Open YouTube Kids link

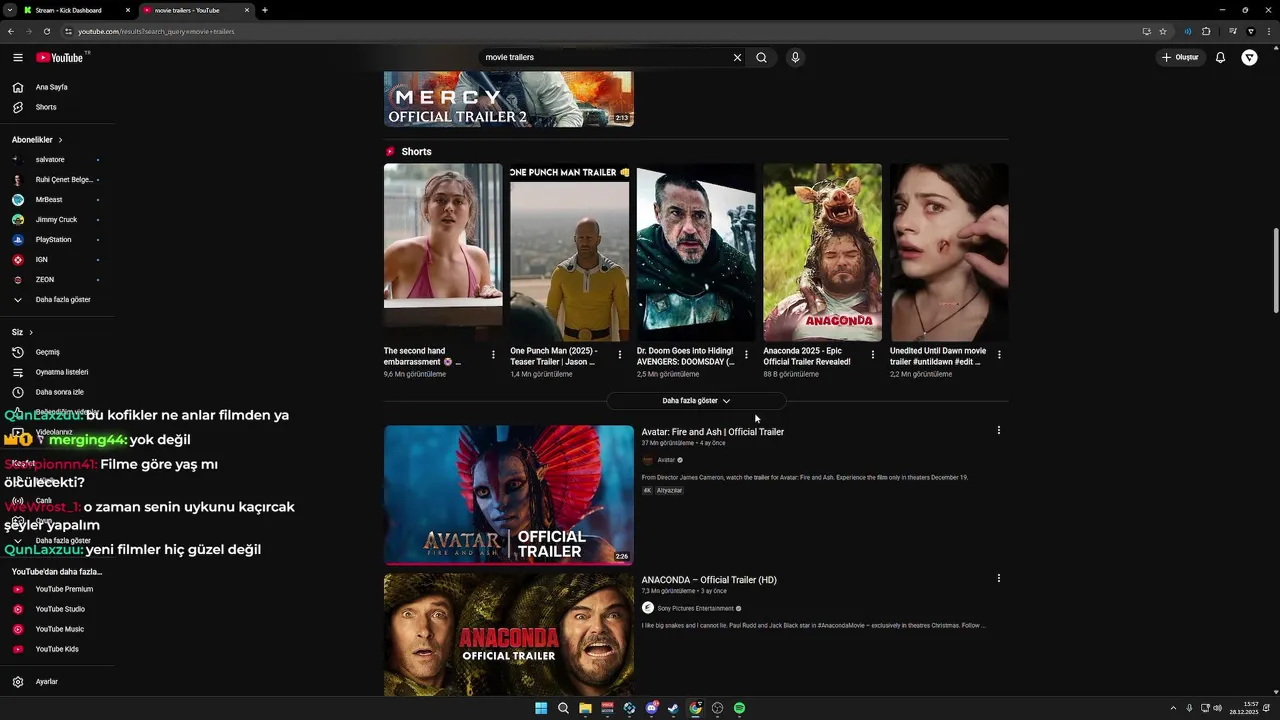point(57,649)
